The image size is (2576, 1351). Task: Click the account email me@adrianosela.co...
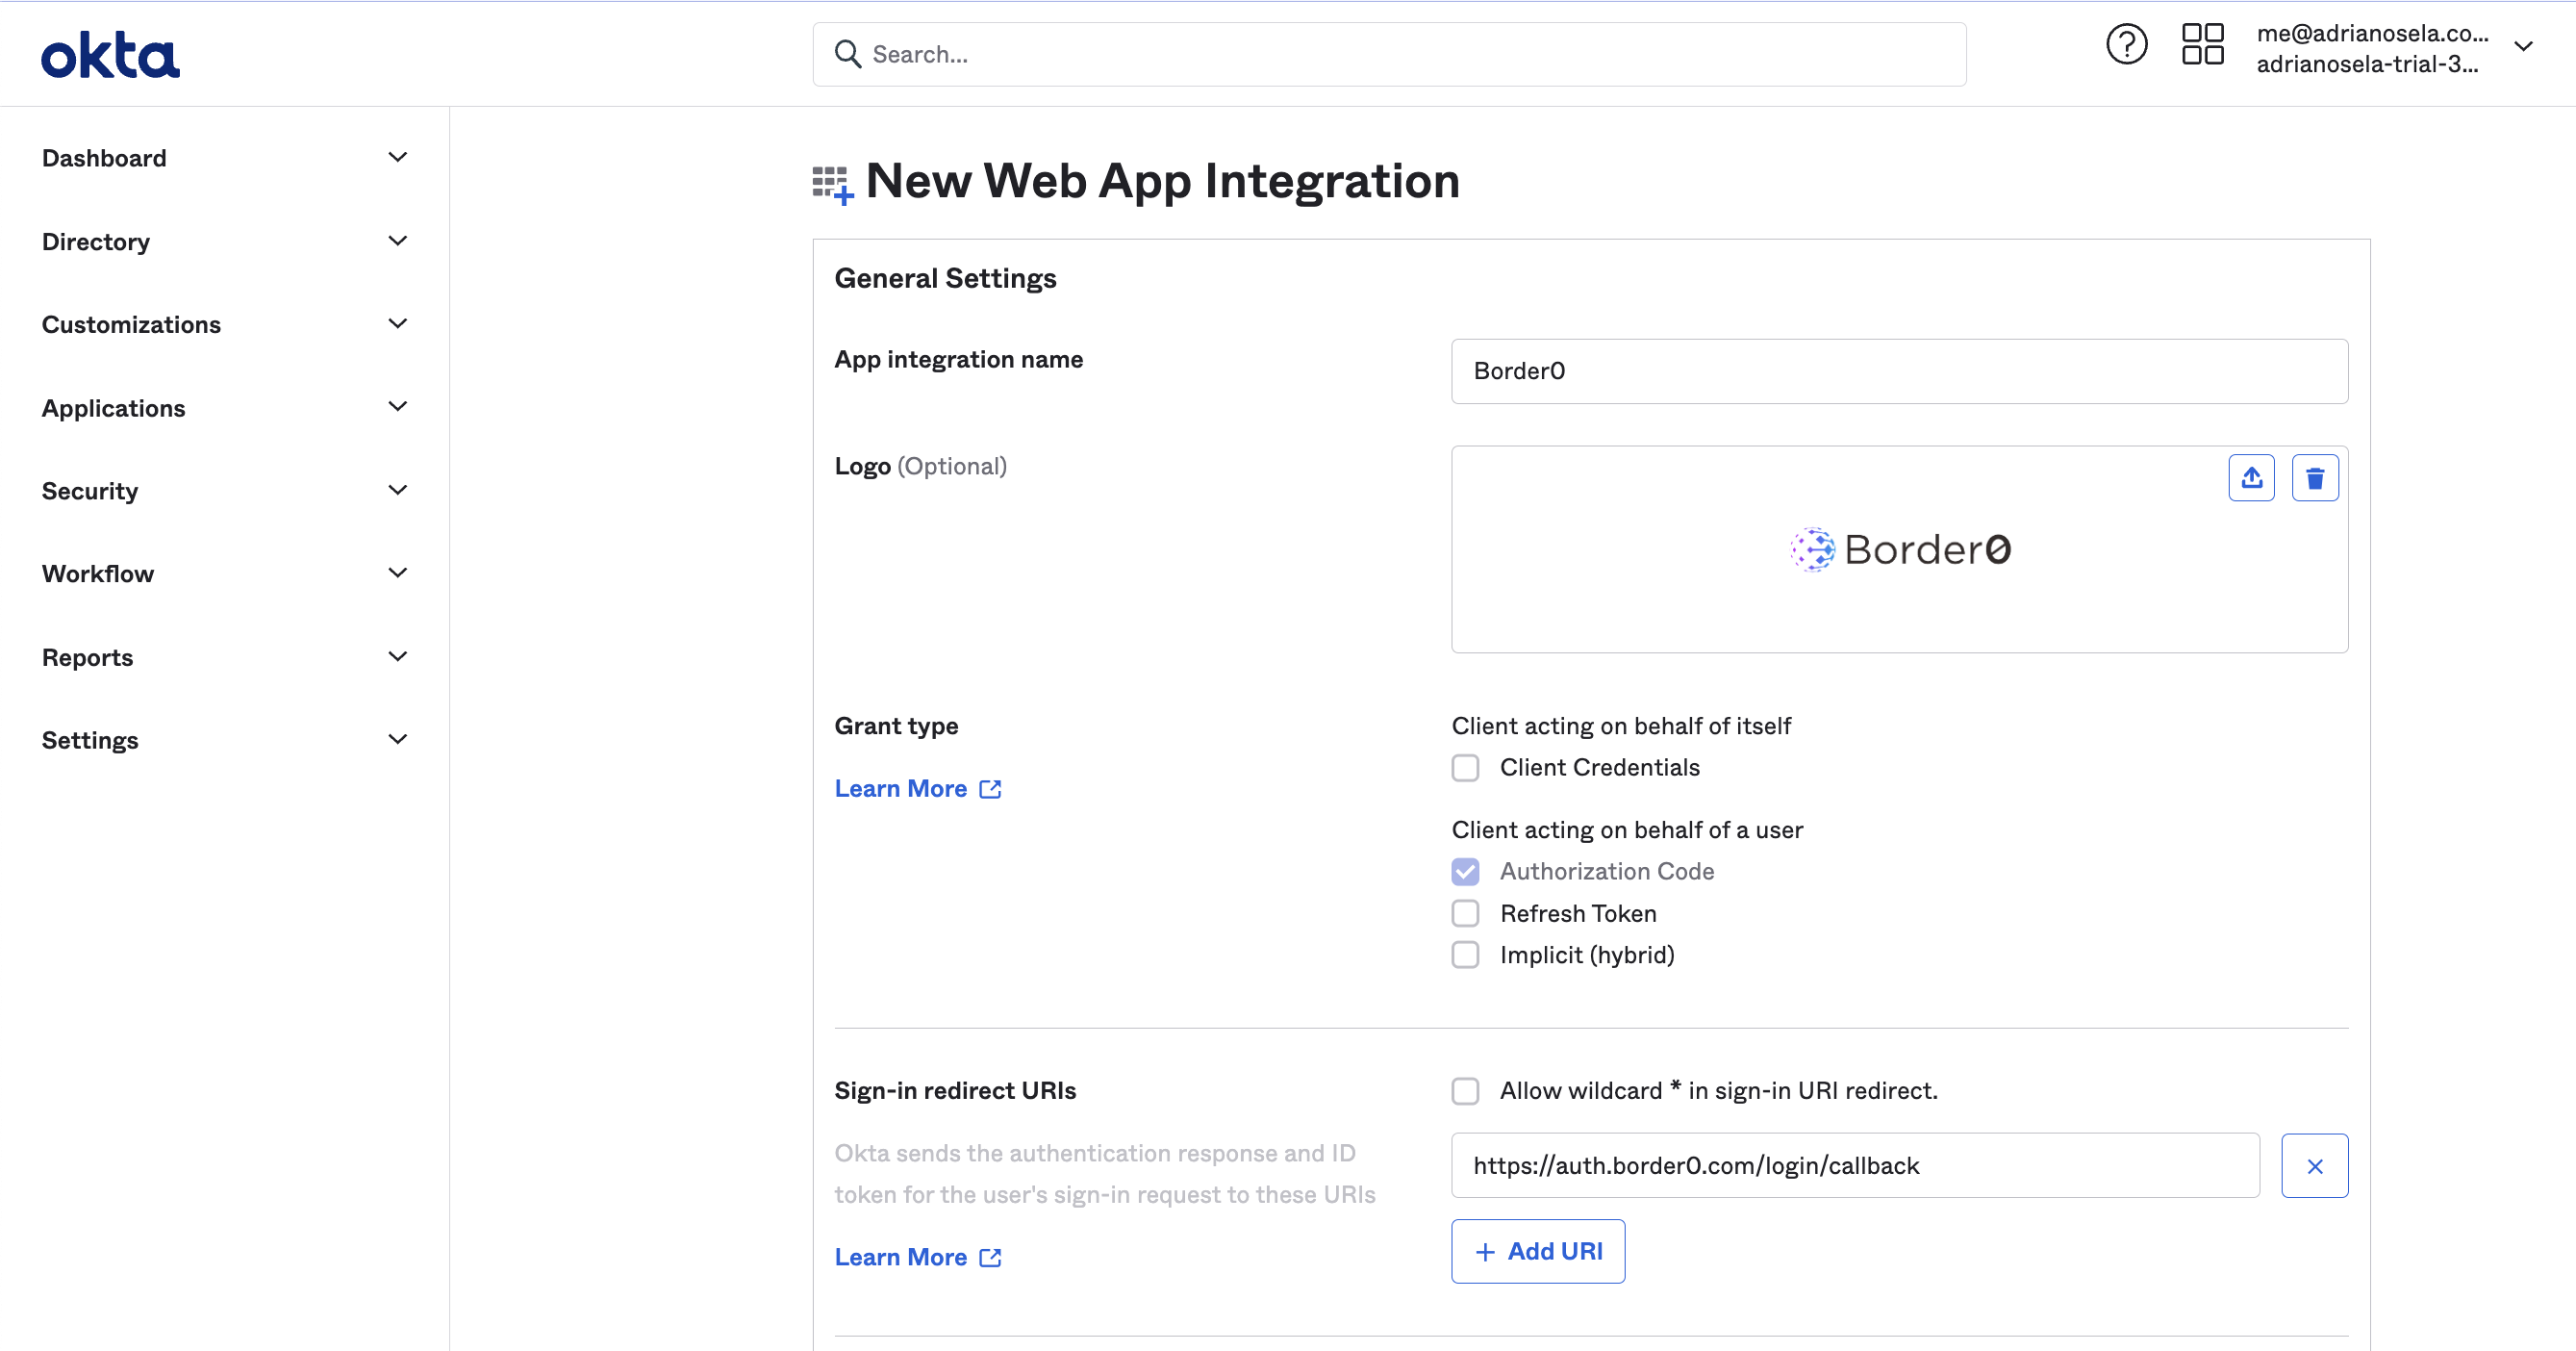(2372, 33)
